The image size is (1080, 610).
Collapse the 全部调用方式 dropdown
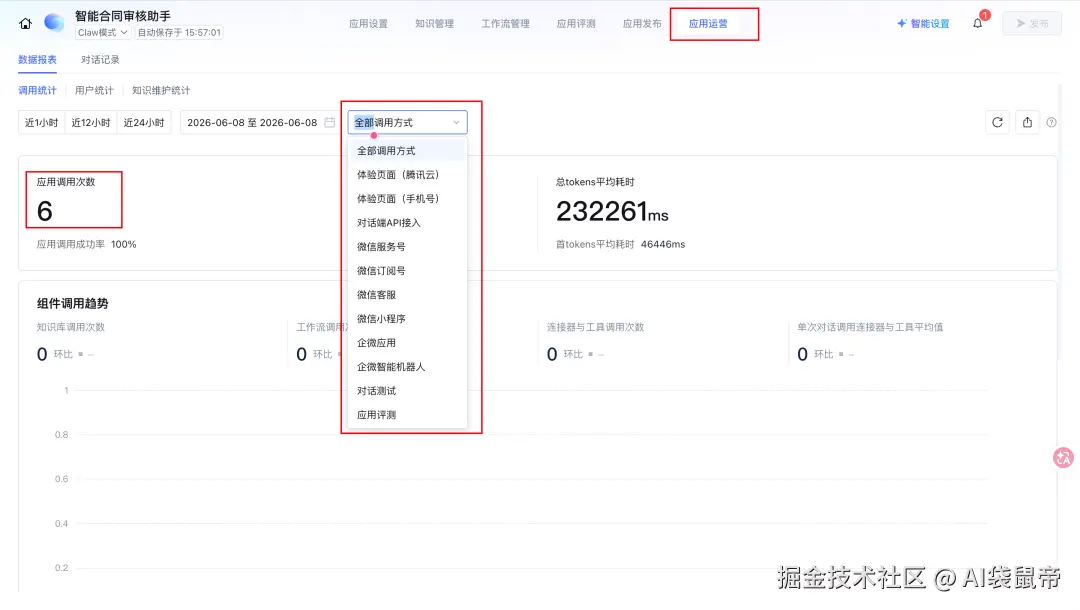407,123
